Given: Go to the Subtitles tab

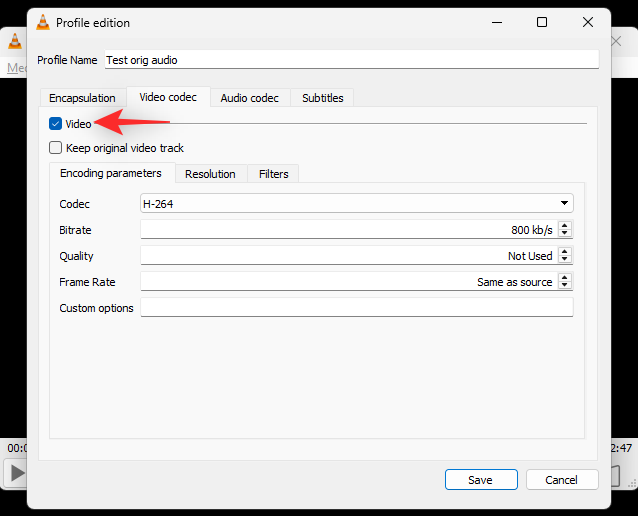Looking at the screenshot, I should pos(323,98).
